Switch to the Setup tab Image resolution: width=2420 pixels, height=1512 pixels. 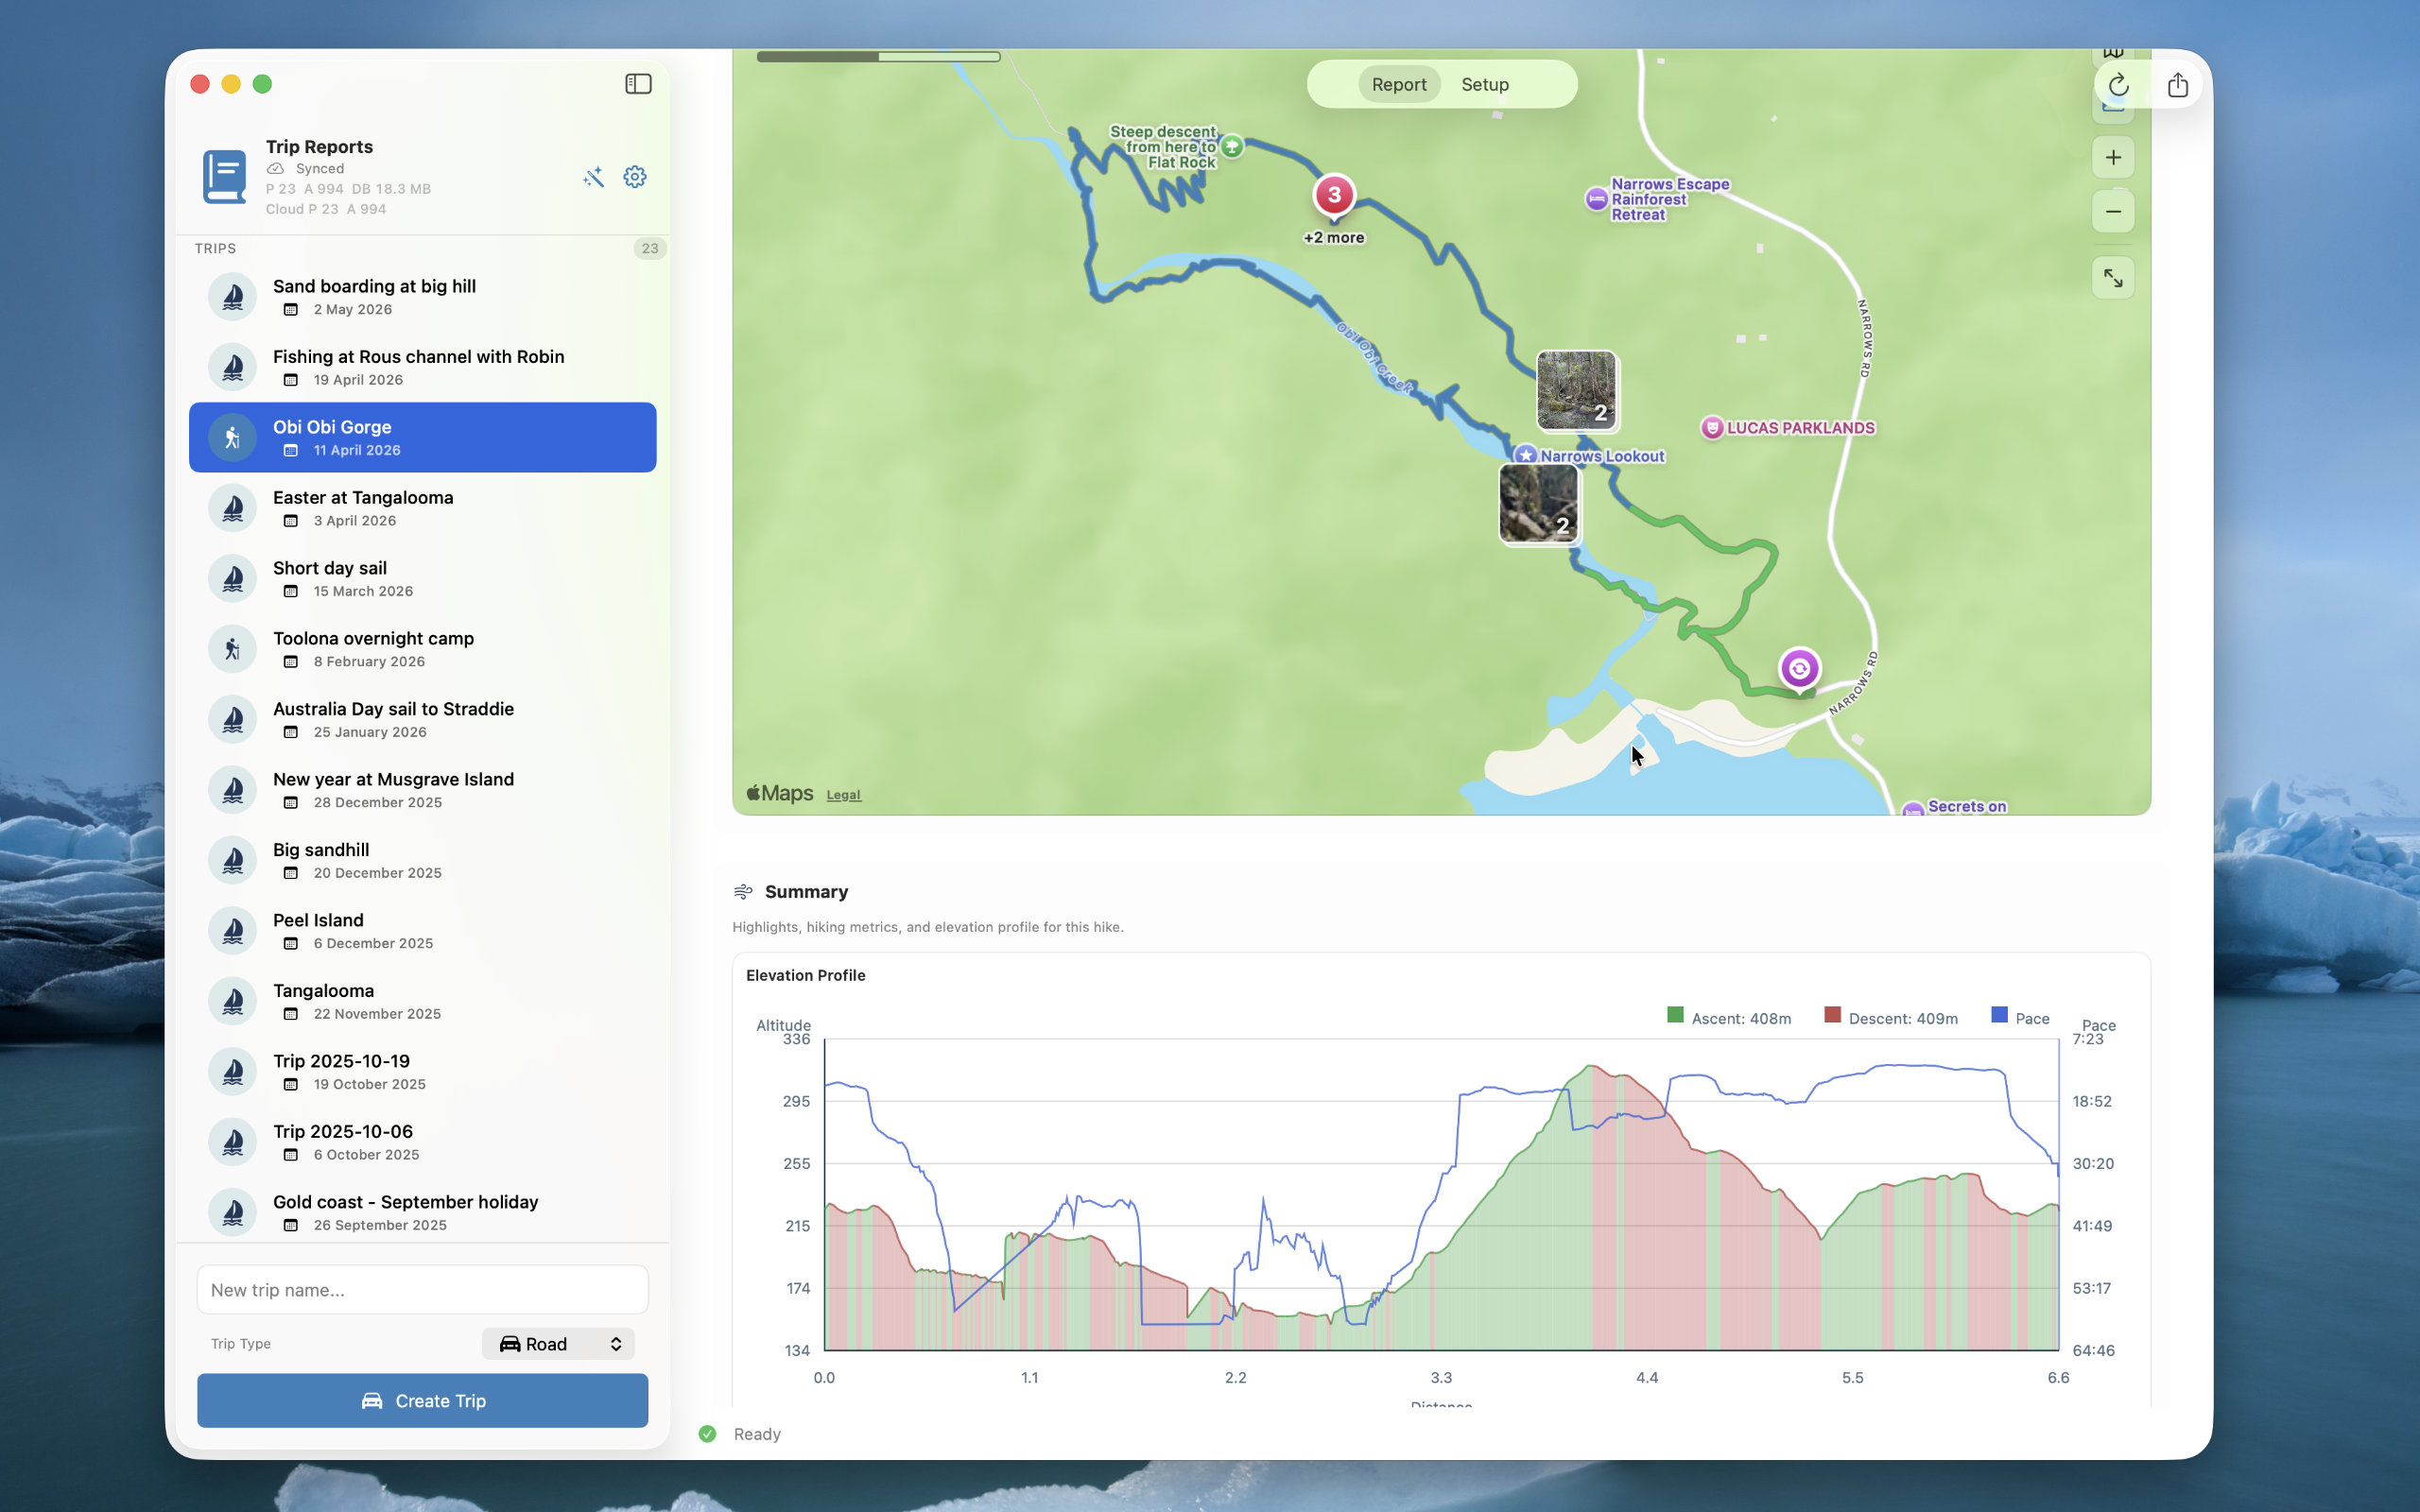pyautogui.click(x=1485, y=85)
